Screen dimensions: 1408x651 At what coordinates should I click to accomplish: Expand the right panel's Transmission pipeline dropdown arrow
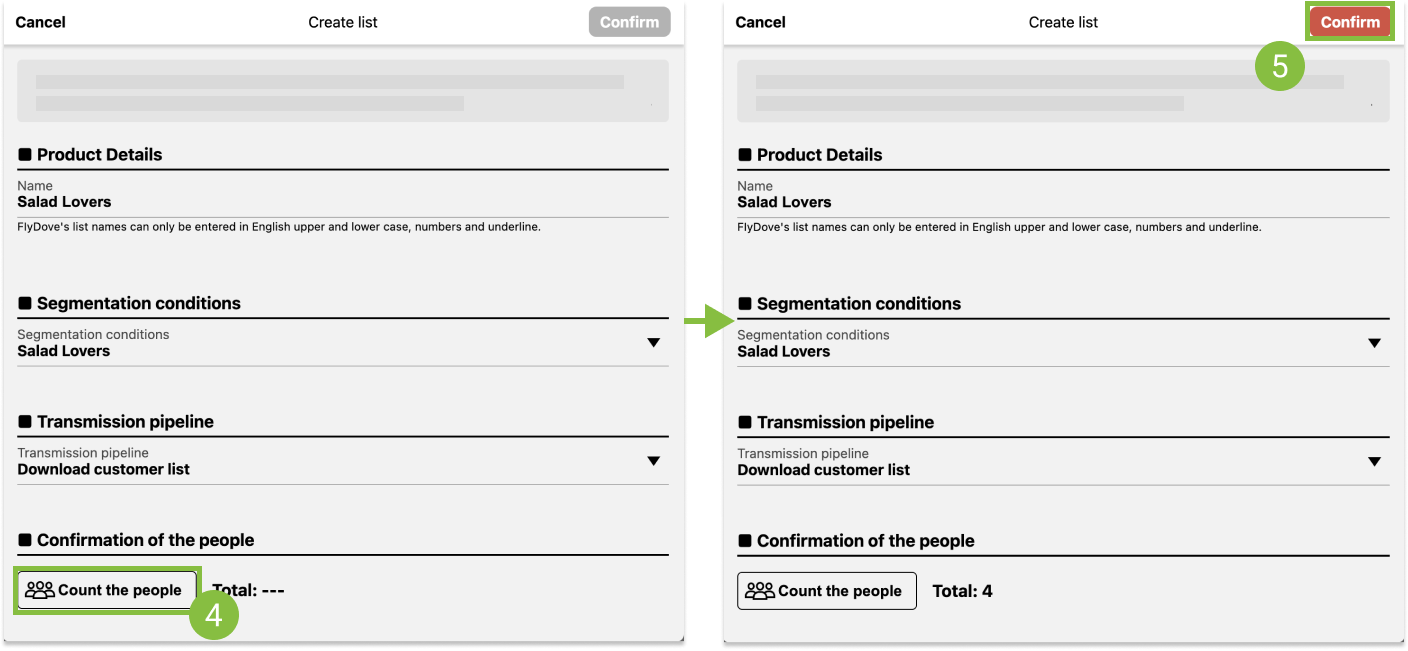coord(1374,462)
